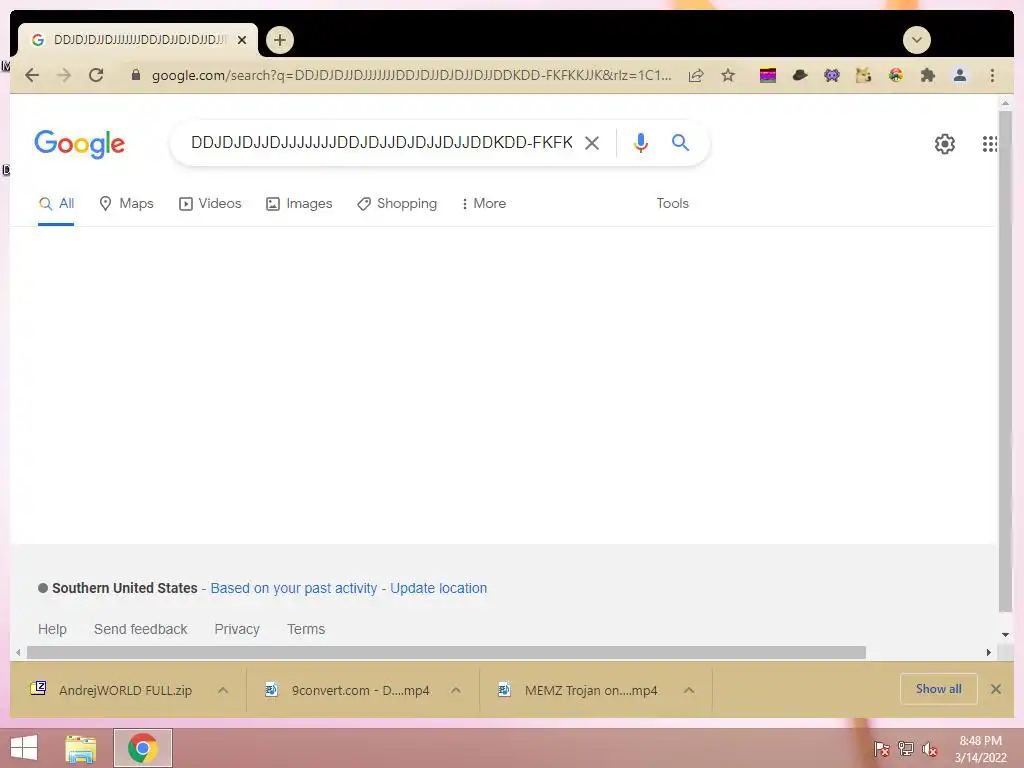Open the tab search dropdown arrow

coord(916,40)
